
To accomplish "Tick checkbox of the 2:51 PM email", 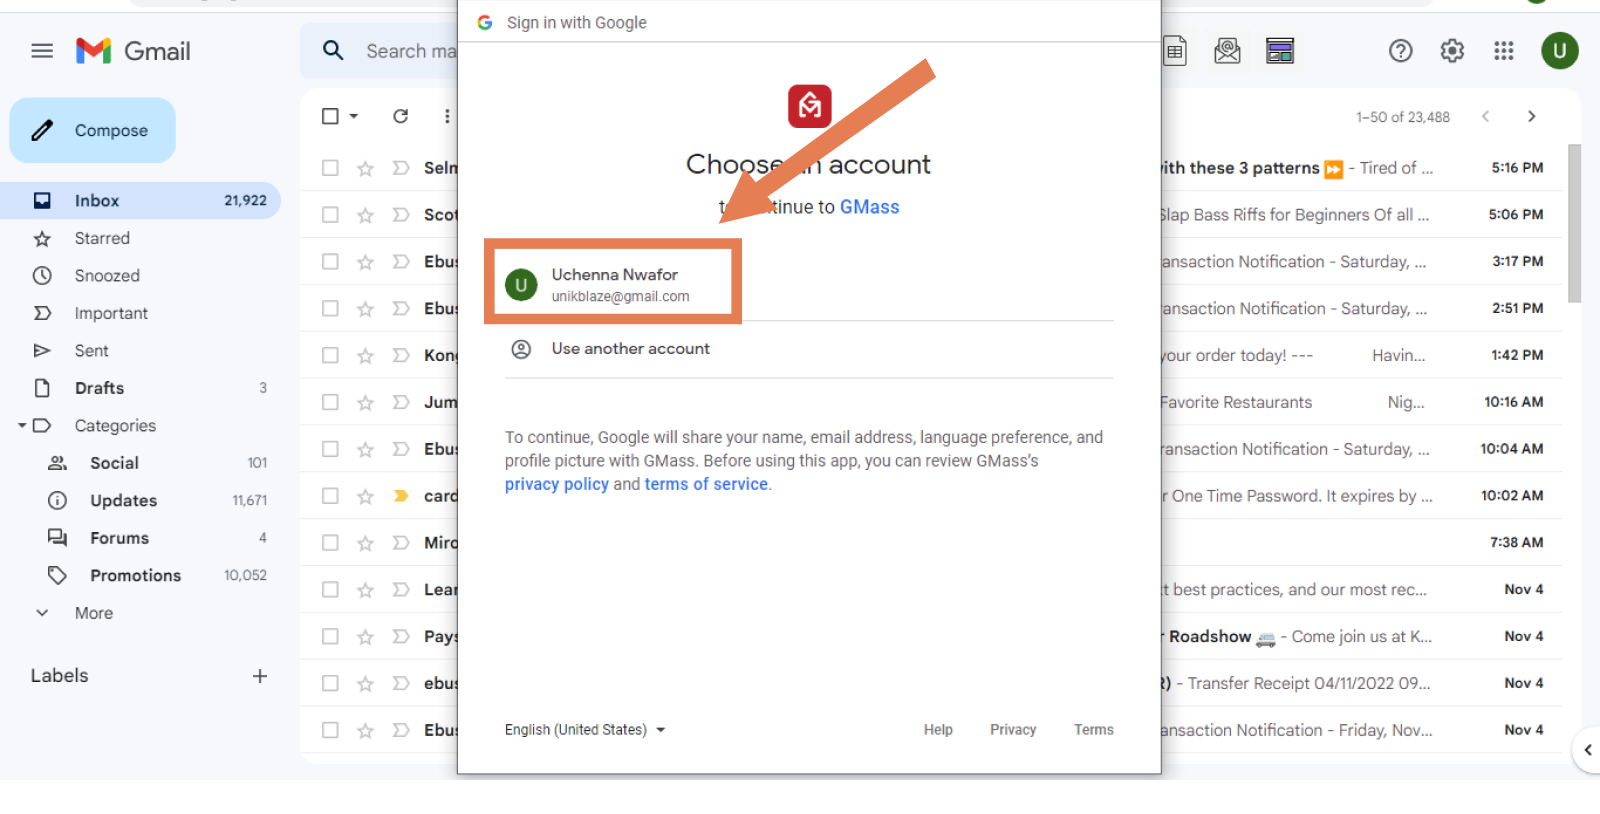I will coord(330,308).
